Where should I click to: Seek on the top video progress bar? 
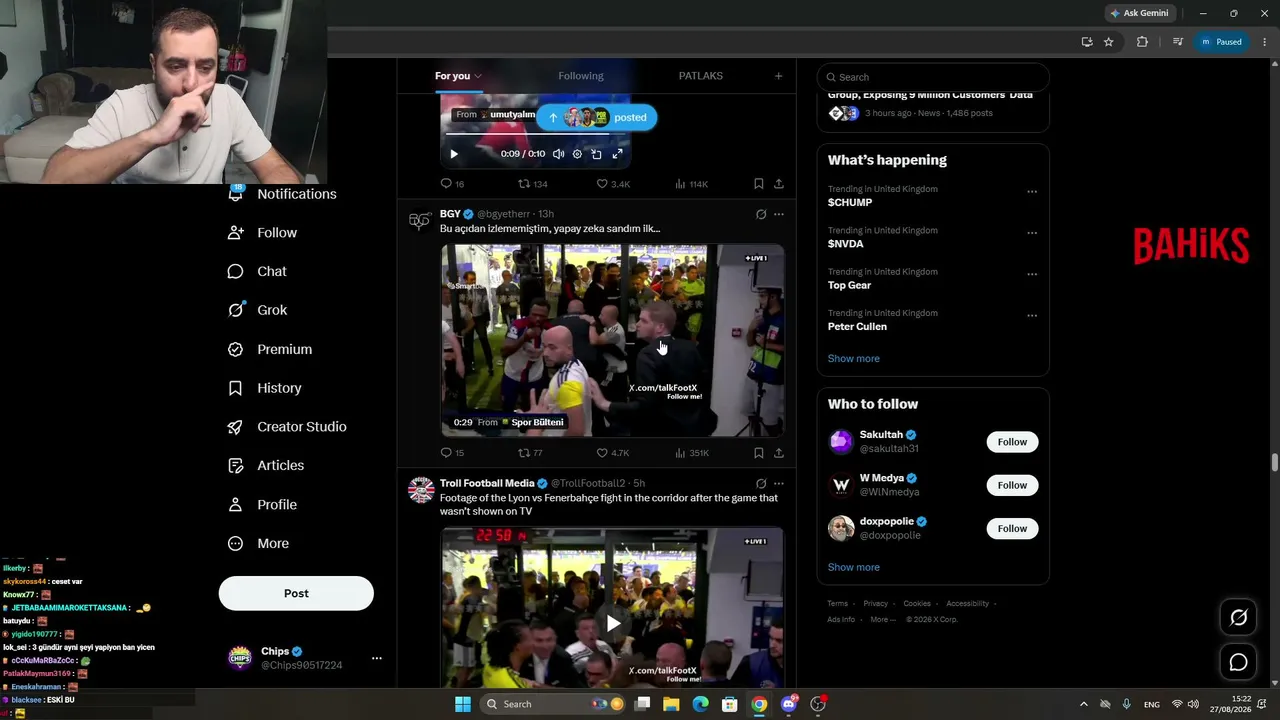(537, 134)
